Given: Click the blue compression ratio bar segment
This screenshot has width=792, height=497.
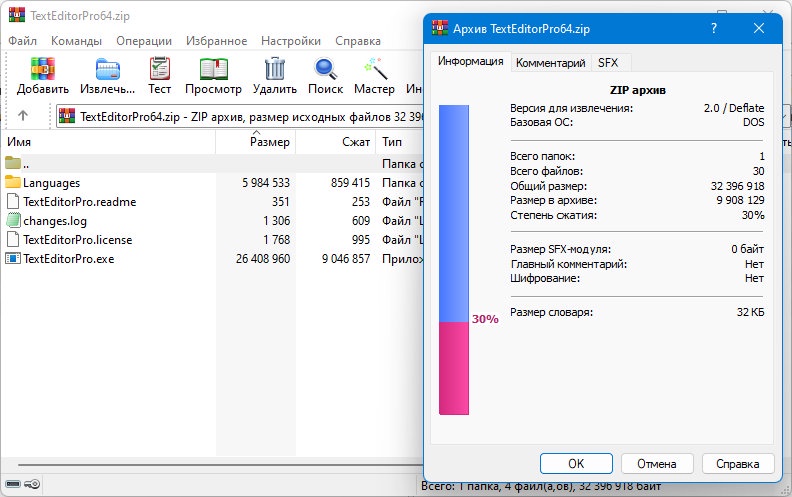Looking at the screenshot, I should pos(454,213).
